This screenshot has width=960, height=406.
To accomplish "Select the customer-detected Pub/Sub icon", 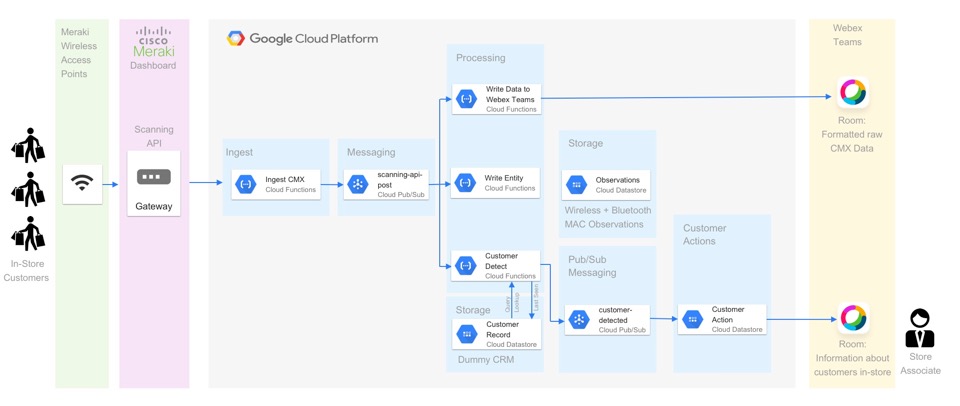I will click(x=579, y=320).
